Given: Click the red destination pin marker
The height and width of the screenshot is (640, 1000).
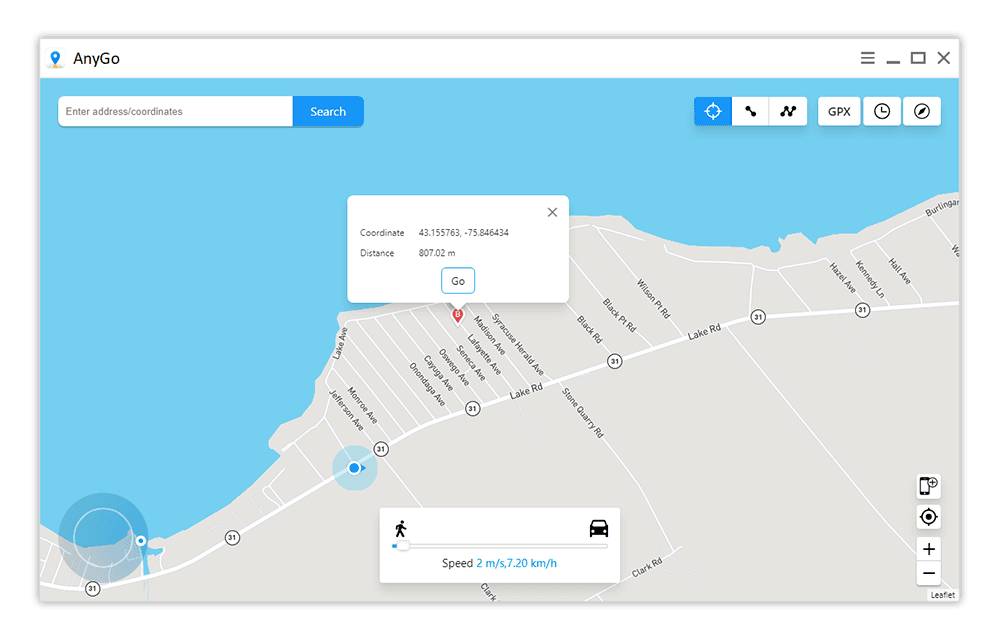Looking at the screenshot, I should click(457, 316).
